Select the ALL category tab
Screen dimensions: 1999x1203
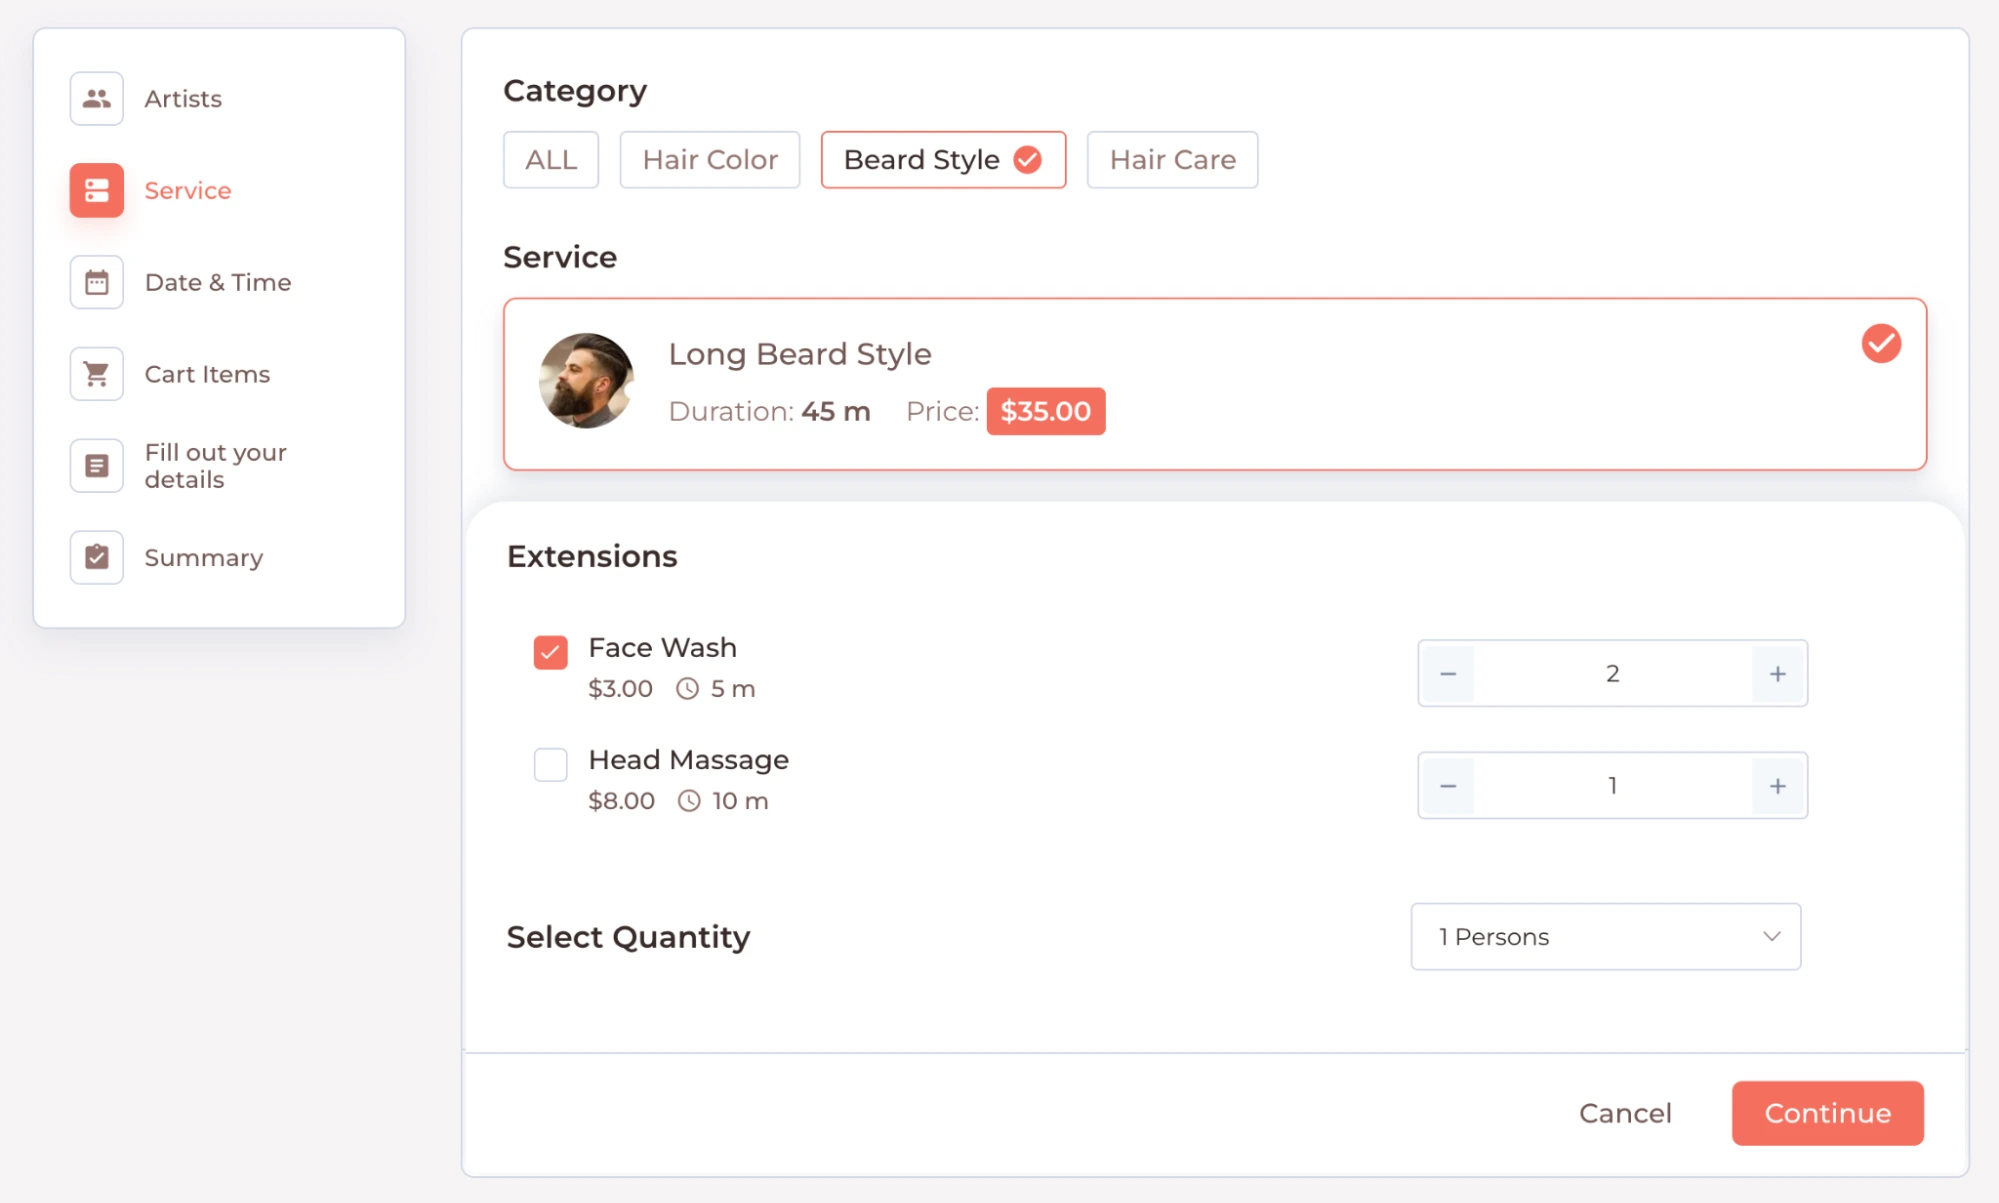(551, 158)
